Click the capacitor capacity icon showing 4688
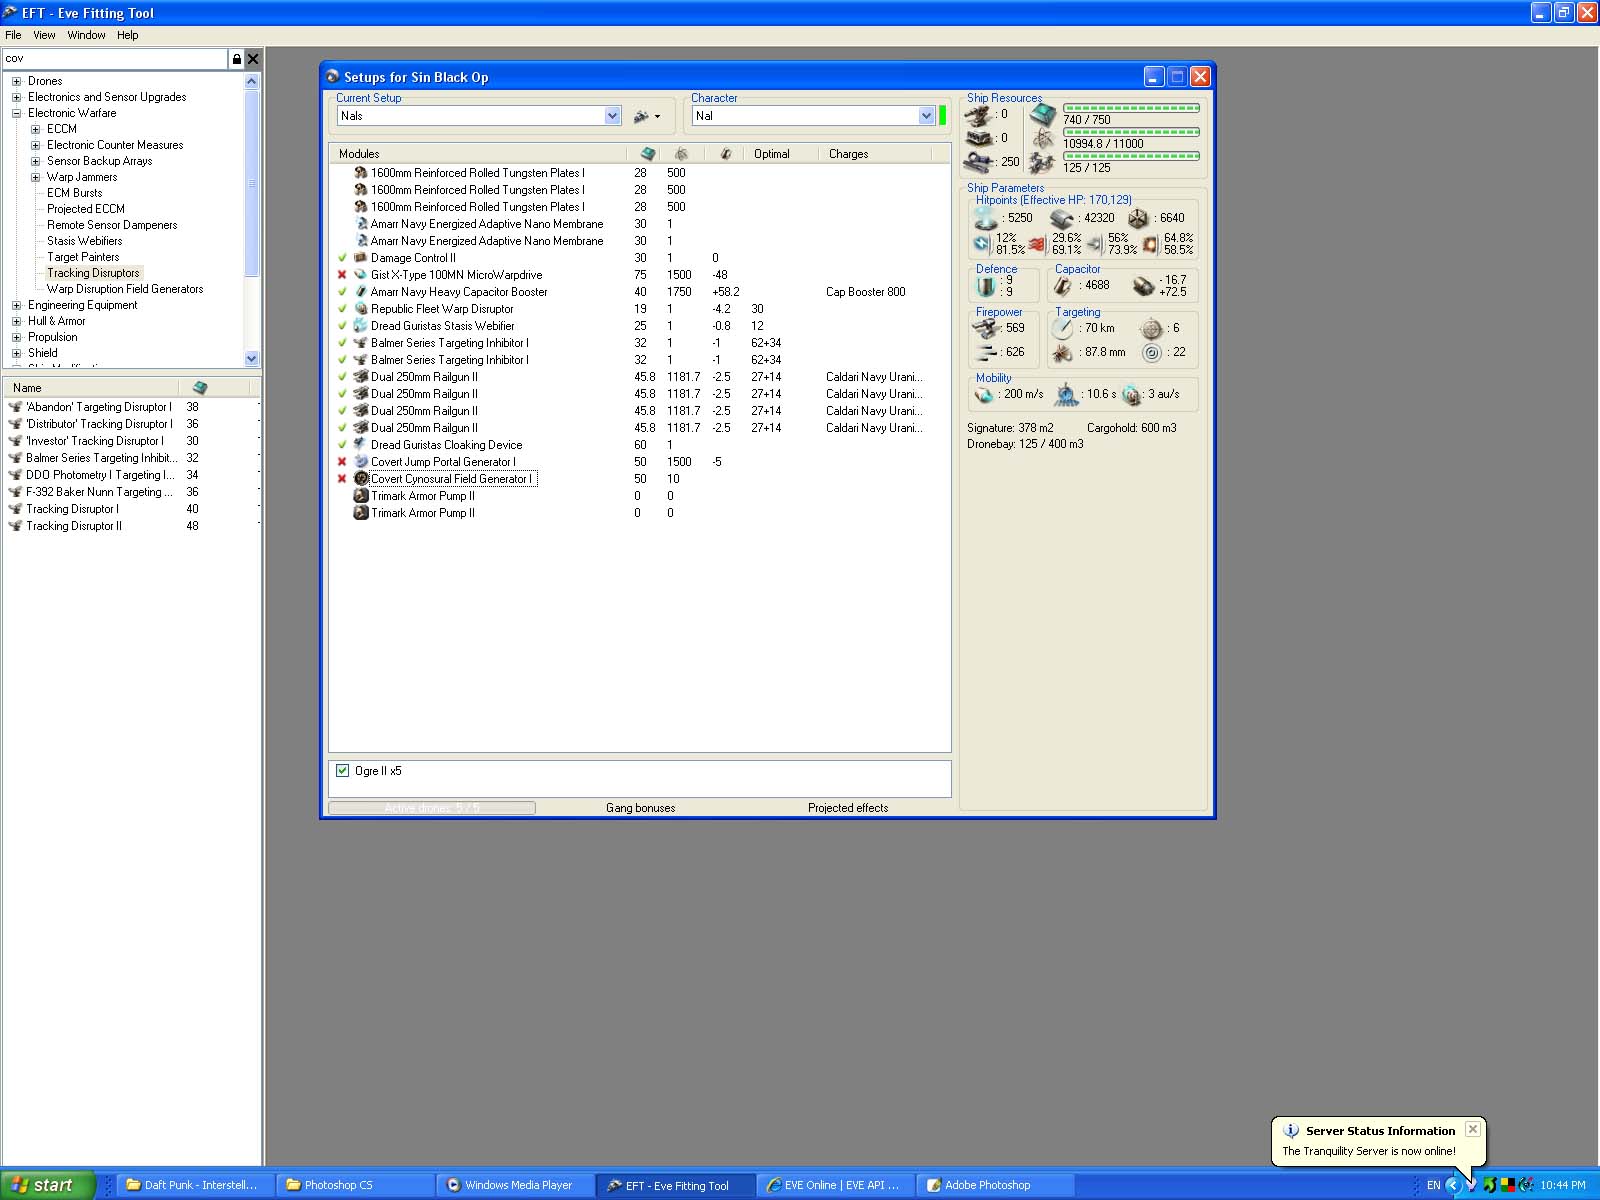 pos(1064,286)
